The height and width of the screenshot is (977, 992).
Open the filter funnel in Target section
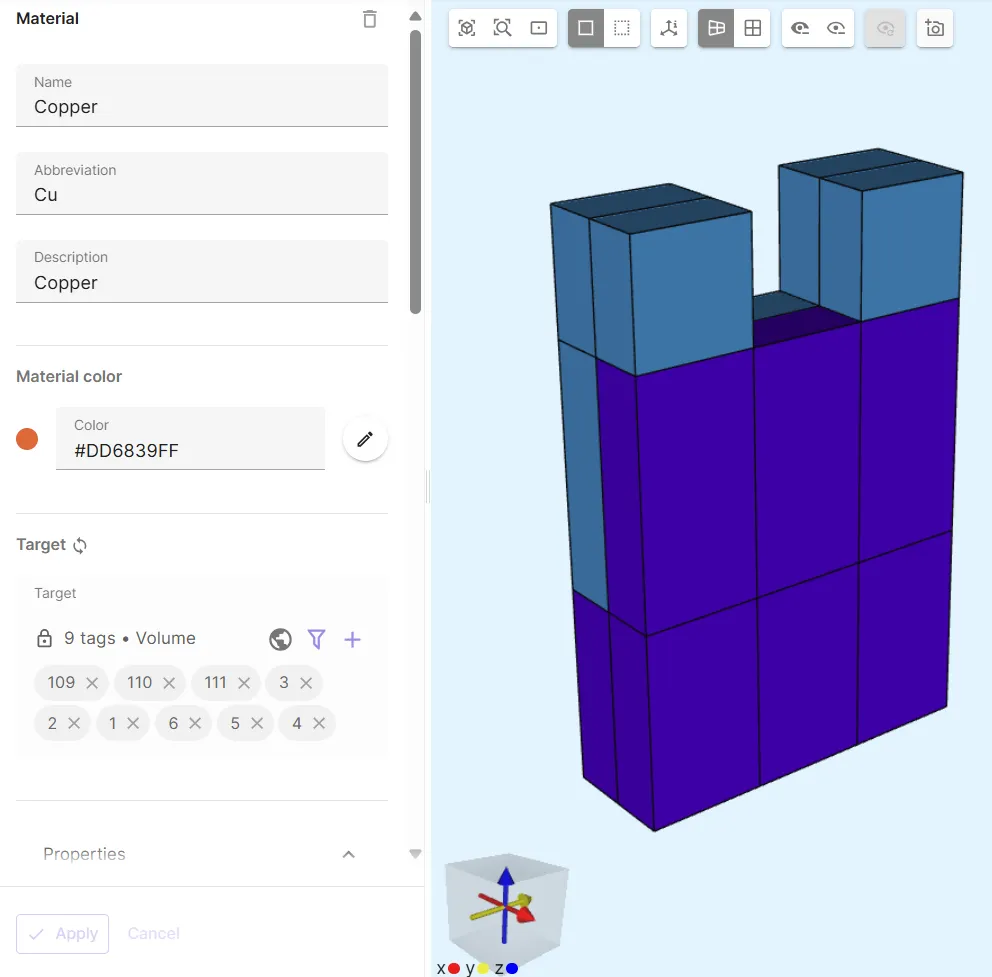(x=317, y=639)
